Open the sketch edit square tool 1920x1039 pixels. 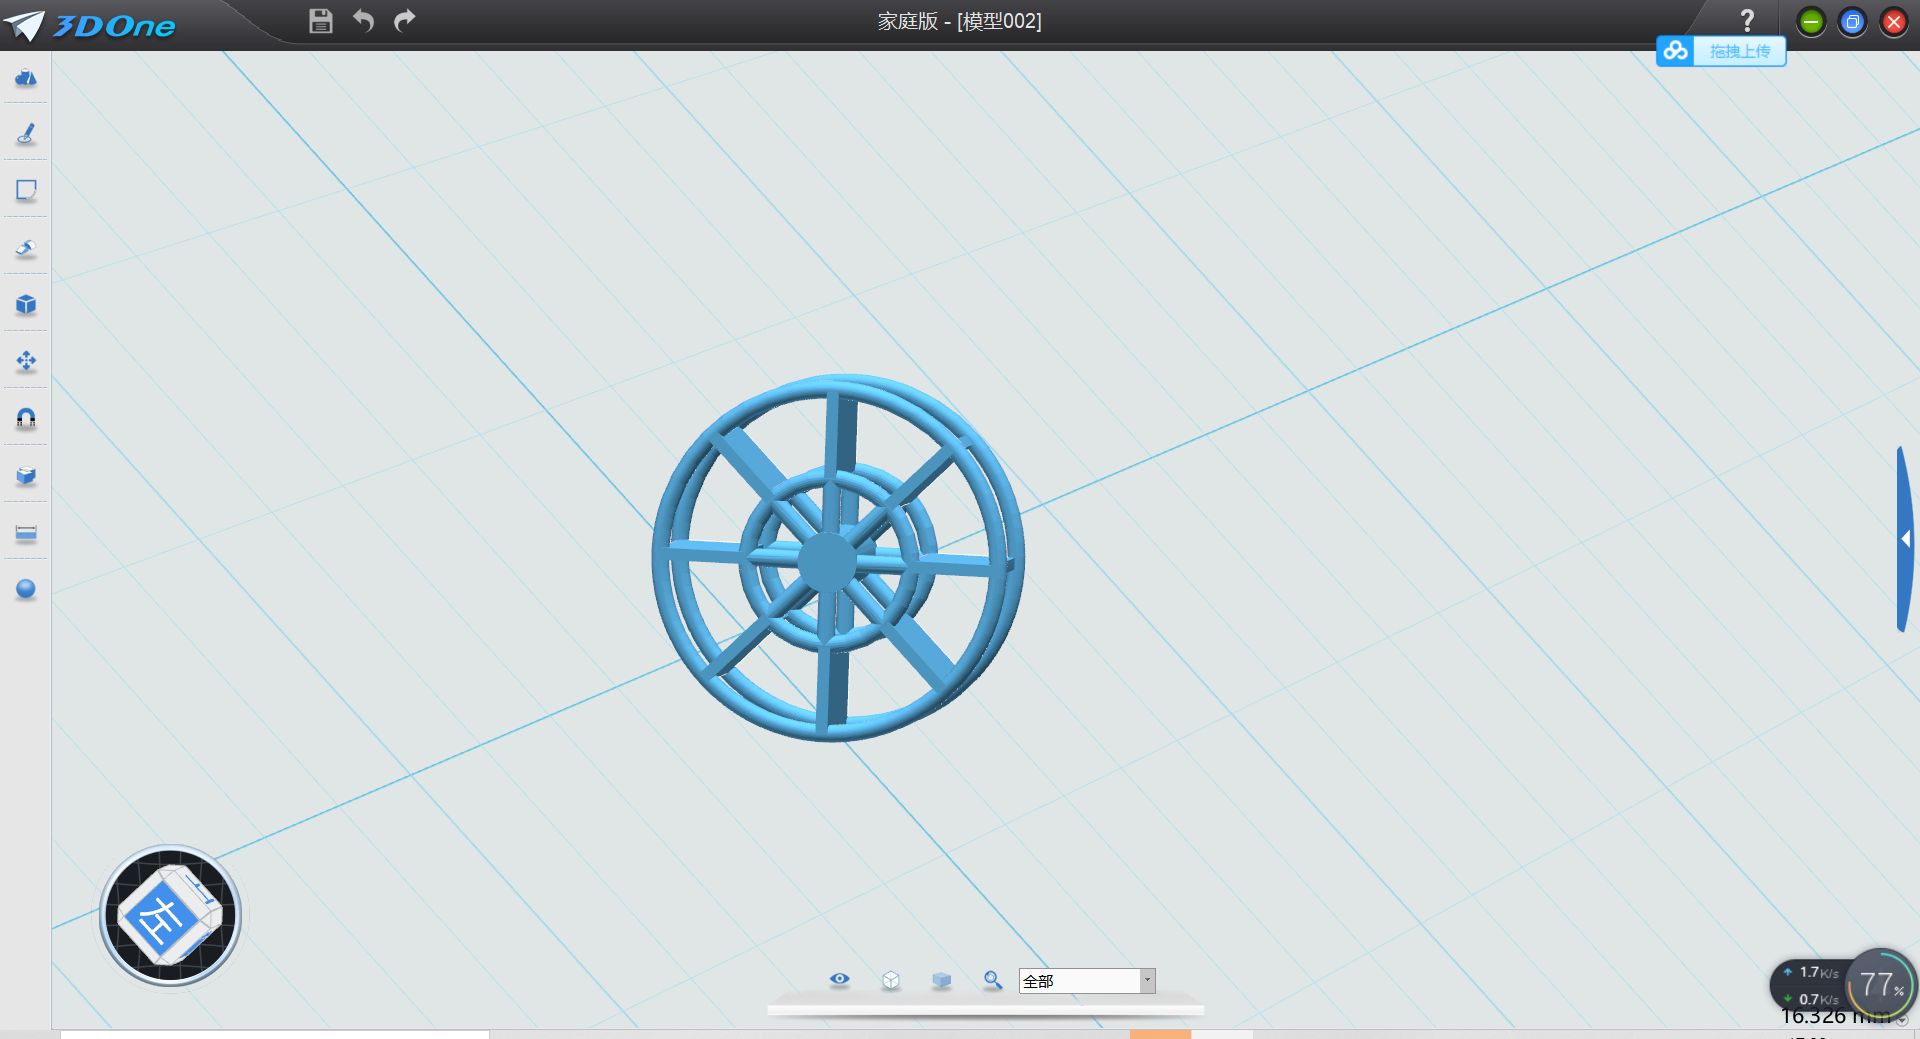pyautogui.click(x=26, y=191)
